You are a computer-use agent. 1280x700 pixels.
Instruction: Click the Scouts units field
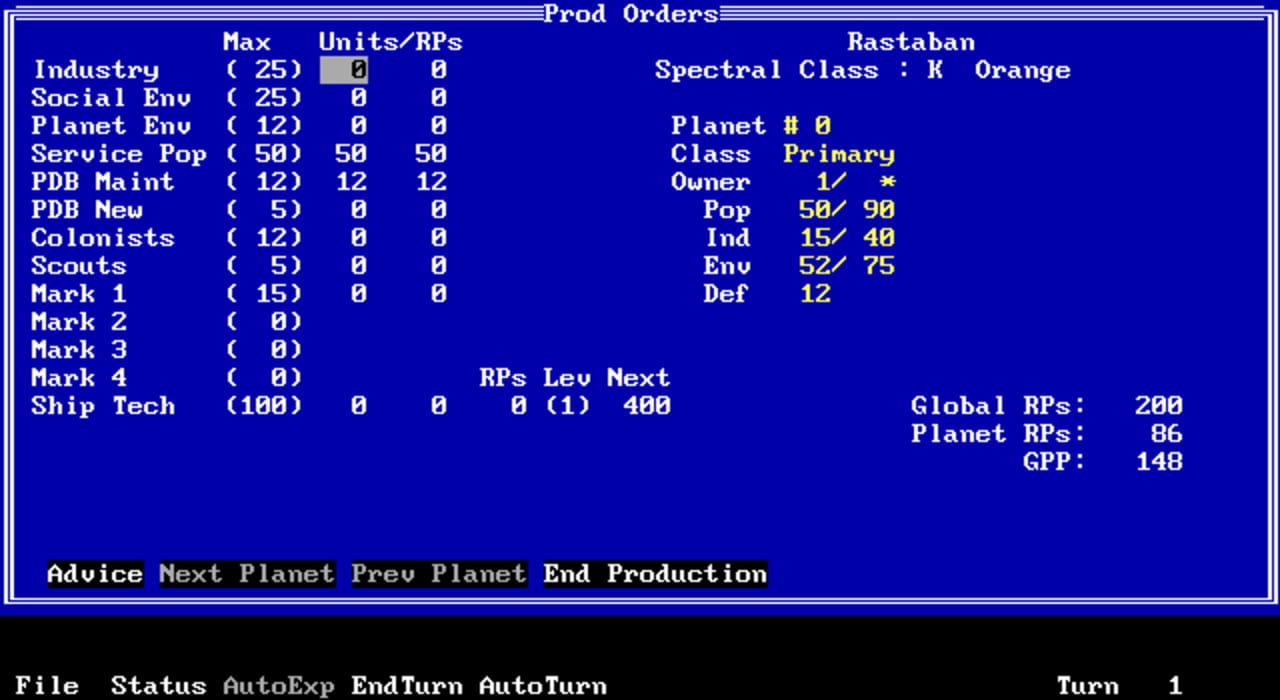(354, 265)
